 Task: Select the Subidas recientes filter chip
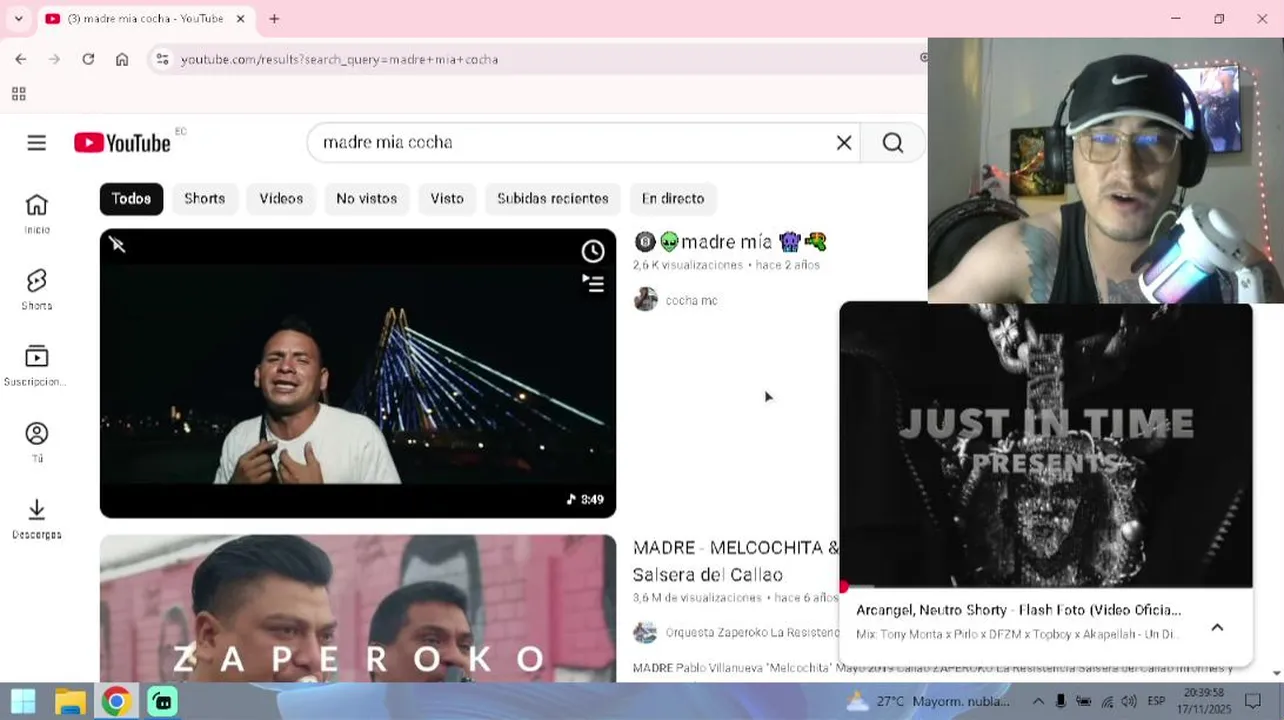tap(553, 199)
